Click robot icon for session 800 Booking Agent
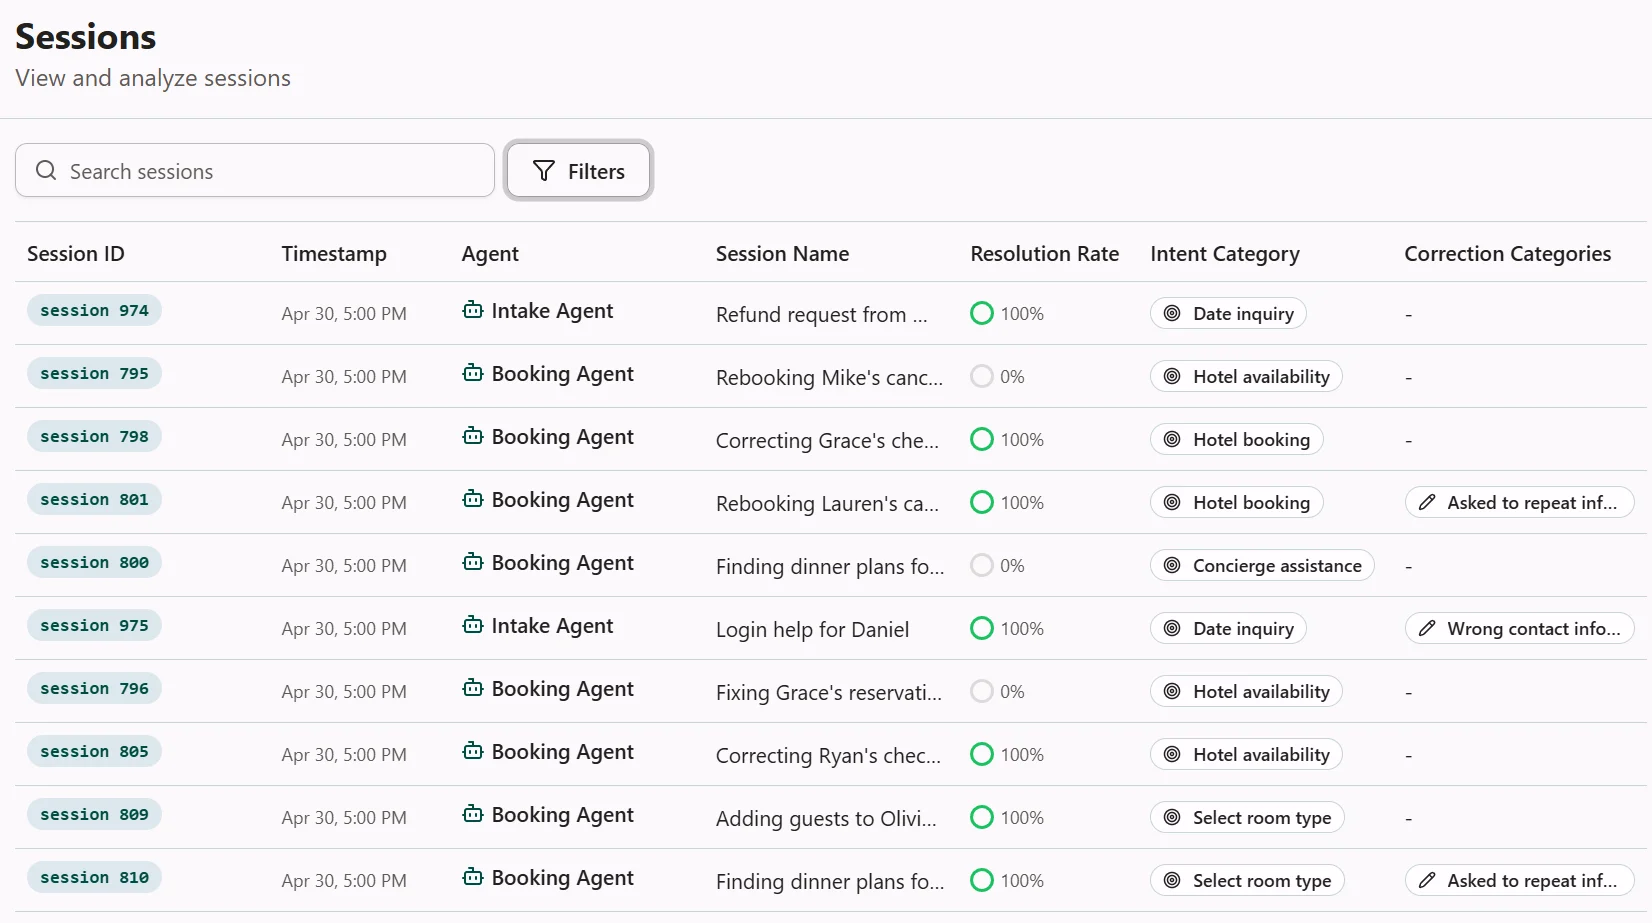This screenshot has width=1652, height=923. [x=473, y=562]
